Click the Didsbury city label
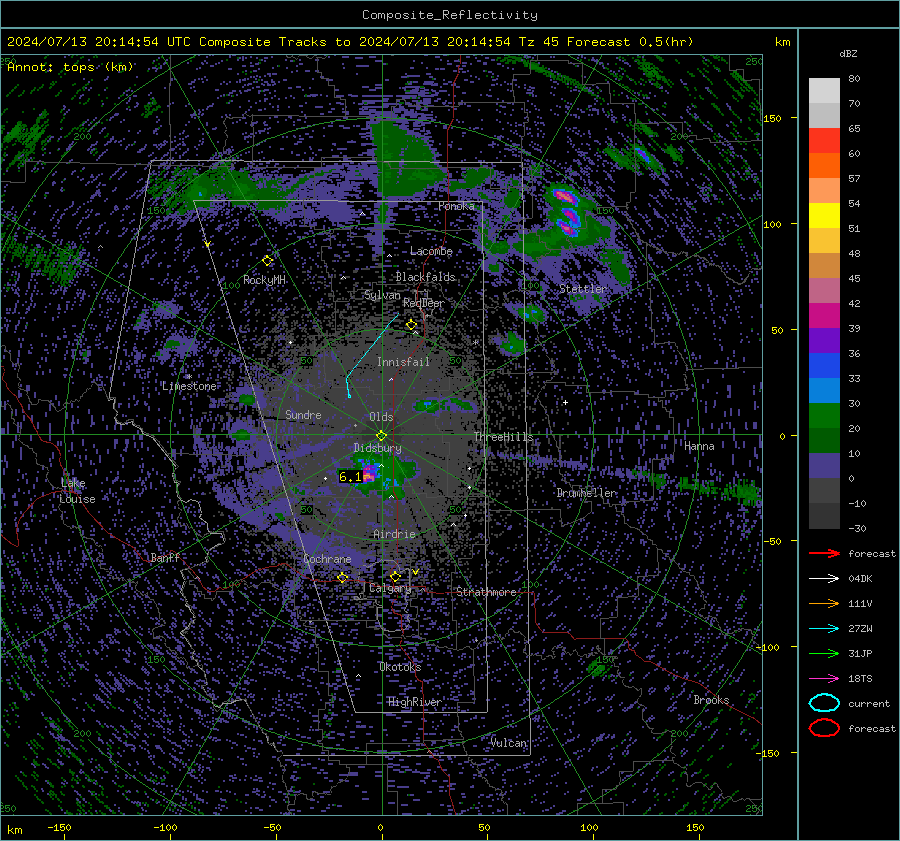900x841 pixels. [x=377, y=448]
